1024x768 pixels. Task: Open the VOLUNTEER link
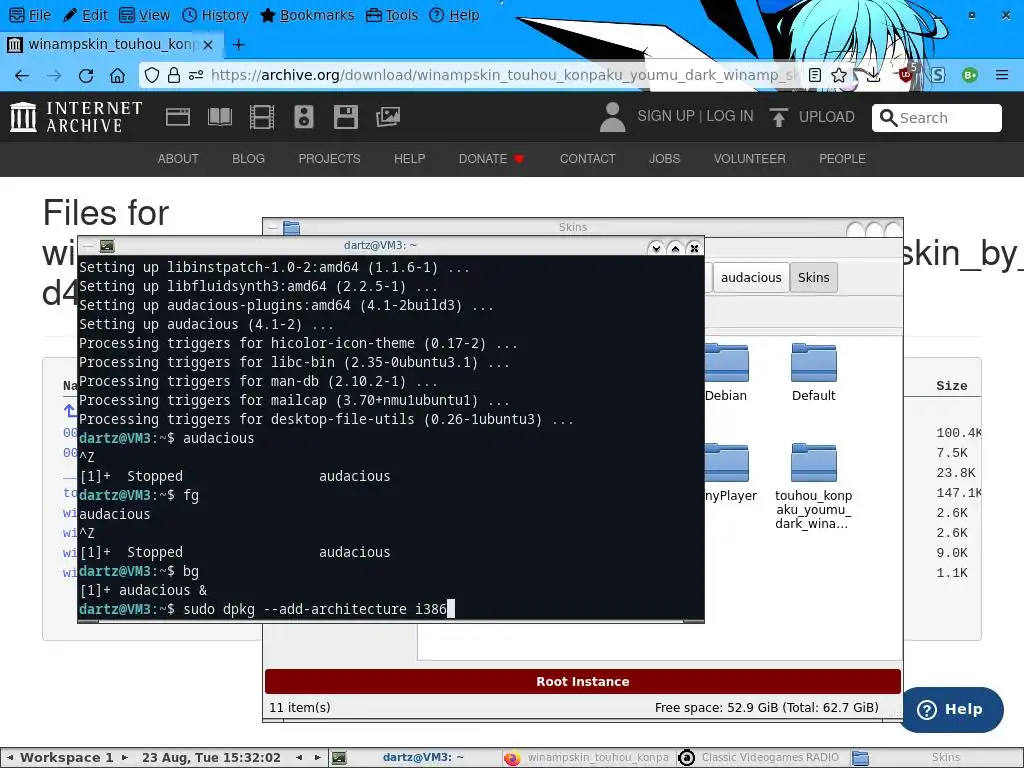749,159
